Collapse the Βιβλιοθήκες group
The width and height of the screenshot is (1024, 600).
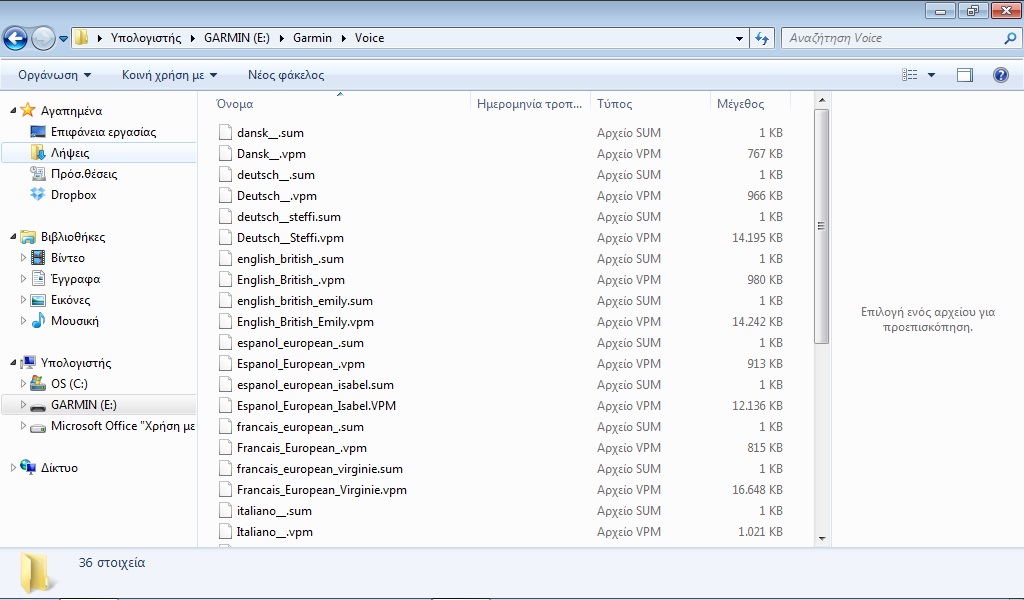click(x=13, y=237)
